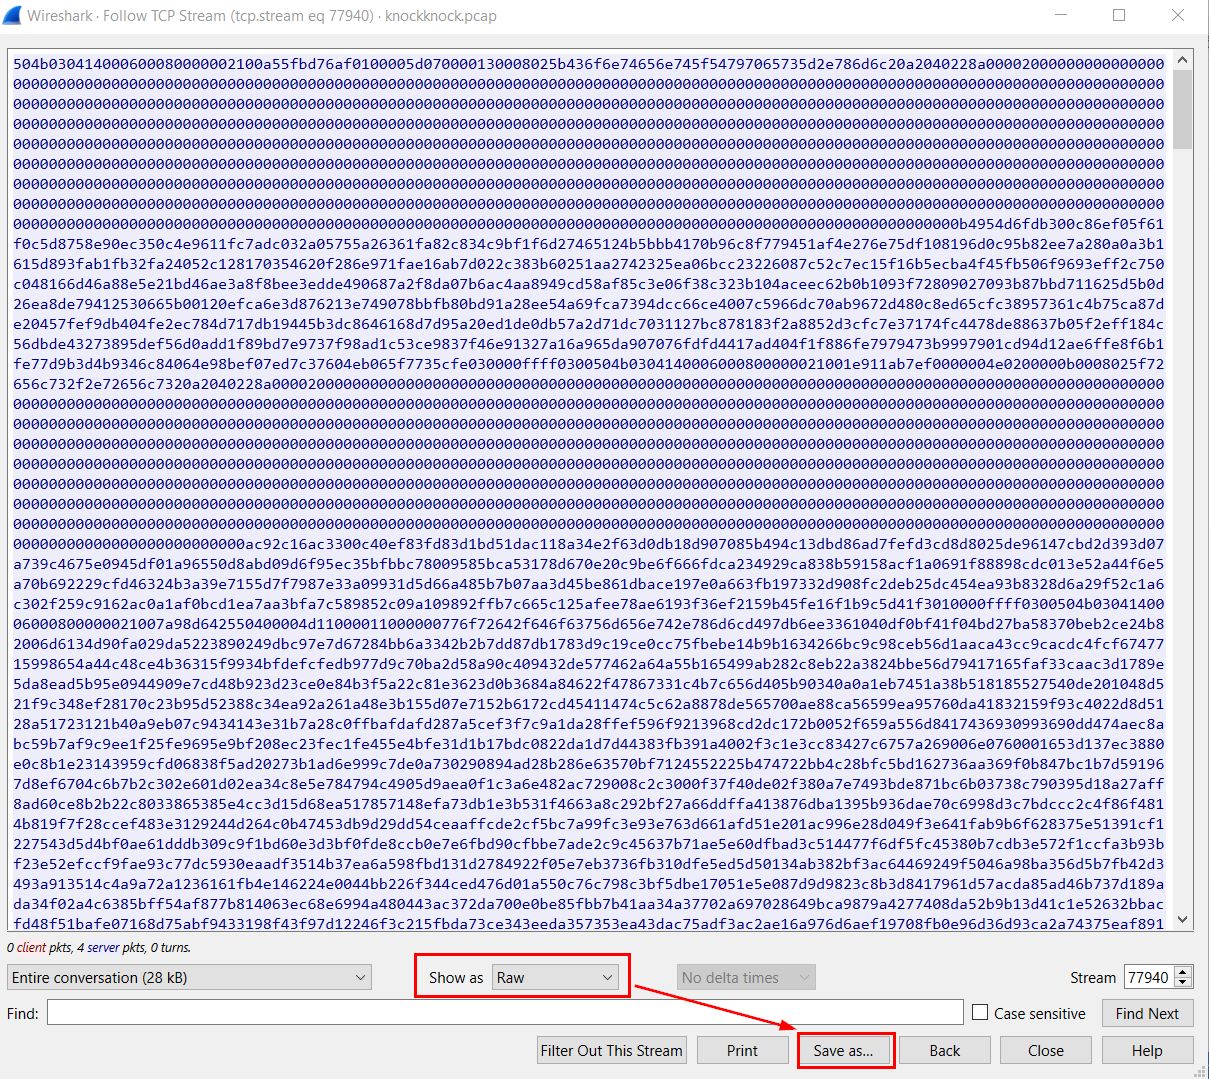Click the Wireshark icon in the title bar
Viewport: 1209px width, 1079px height.
pos(14,15)
